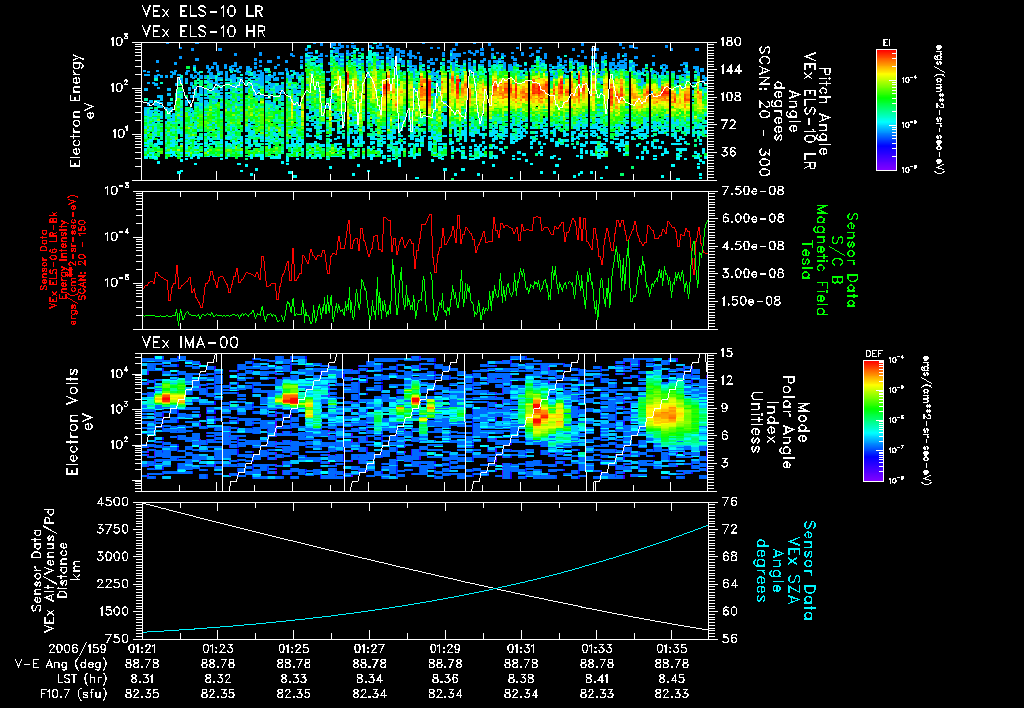The width and height of the screenshot is (1024, 708).
Task: Click the 01:33 time tick label
Action: tap(596, 649)
